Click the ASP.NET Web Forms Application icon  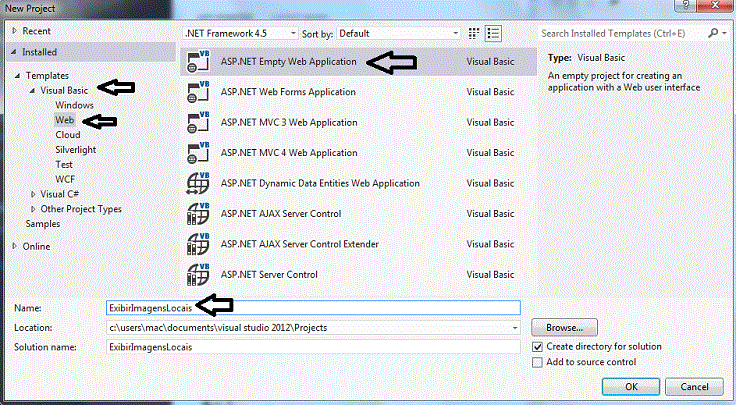pyautogui.click(x=198, y=92)
